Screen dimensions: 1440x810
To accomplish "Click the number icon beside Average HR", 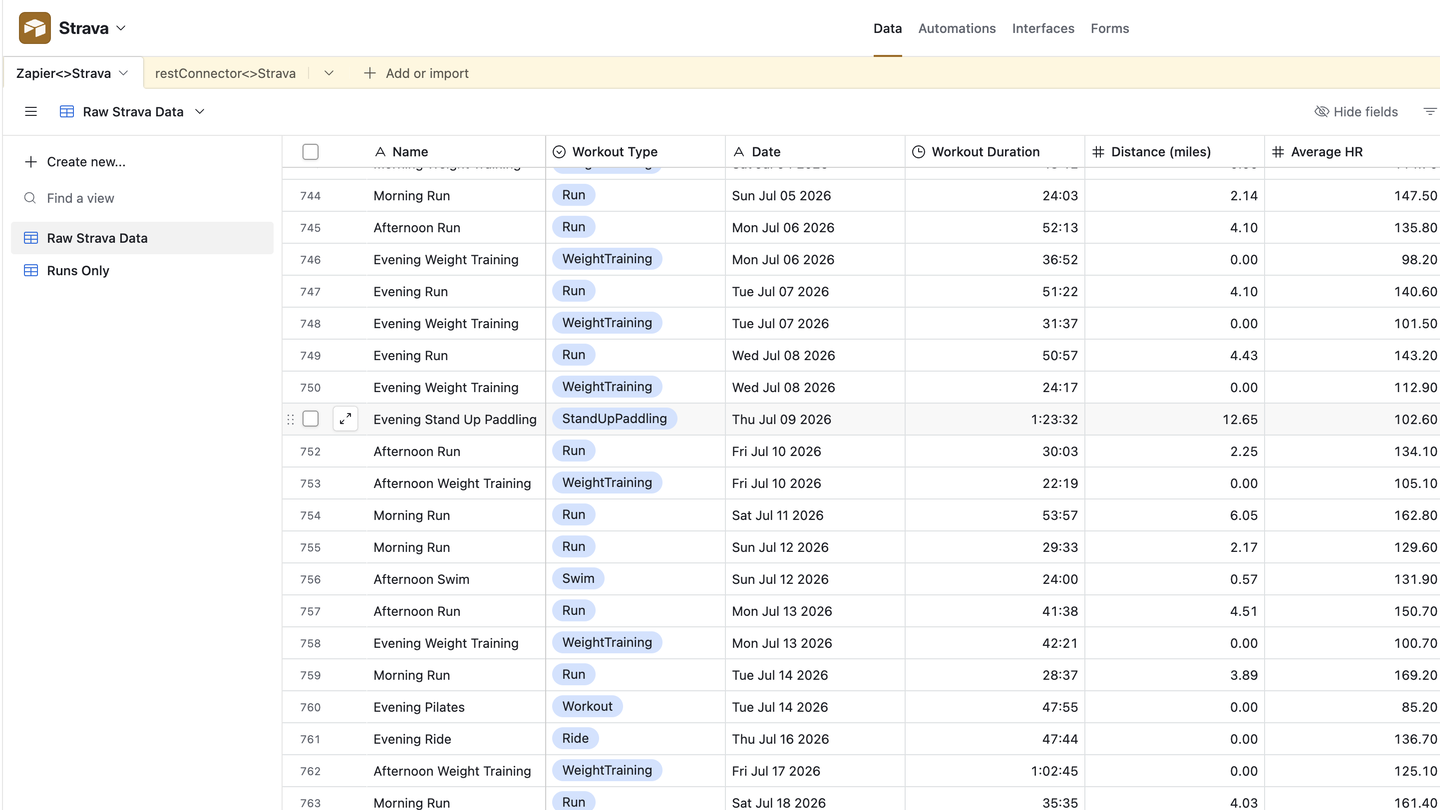I will tap(1278, 152).
